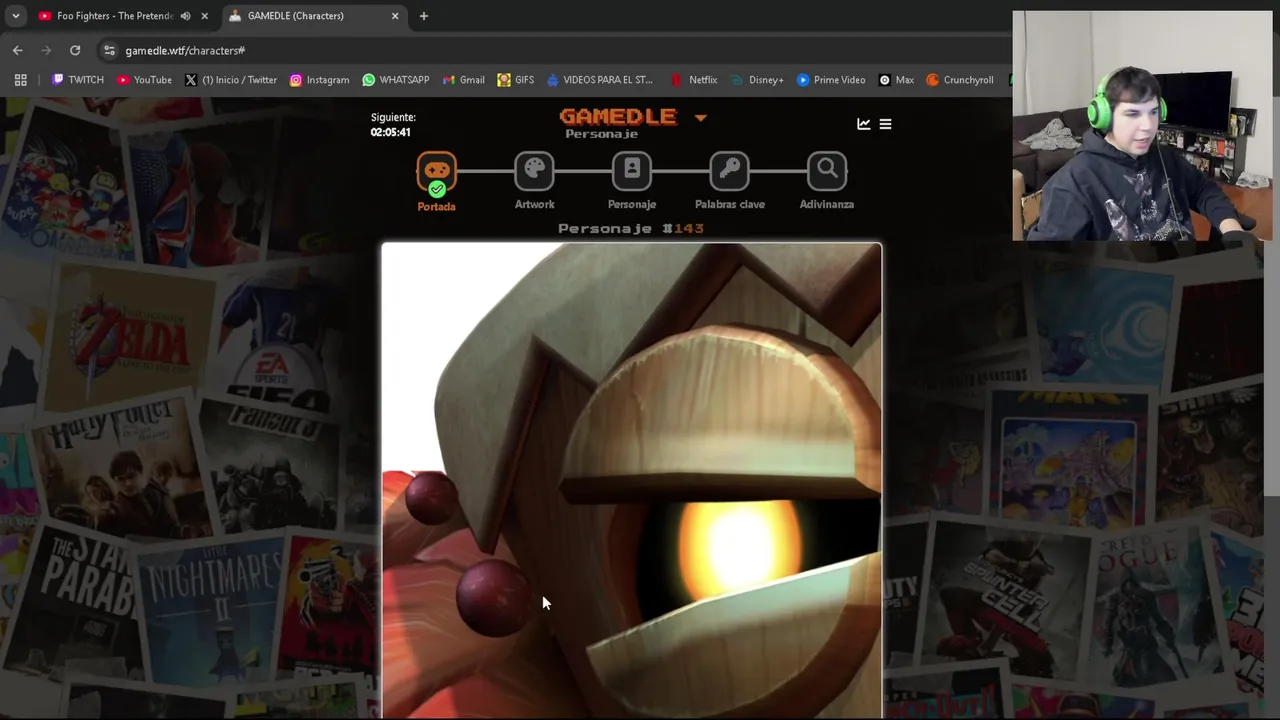Open the statistics chart icon
The width and height of the screenshot is (1280, 720).
coord(864,124)
